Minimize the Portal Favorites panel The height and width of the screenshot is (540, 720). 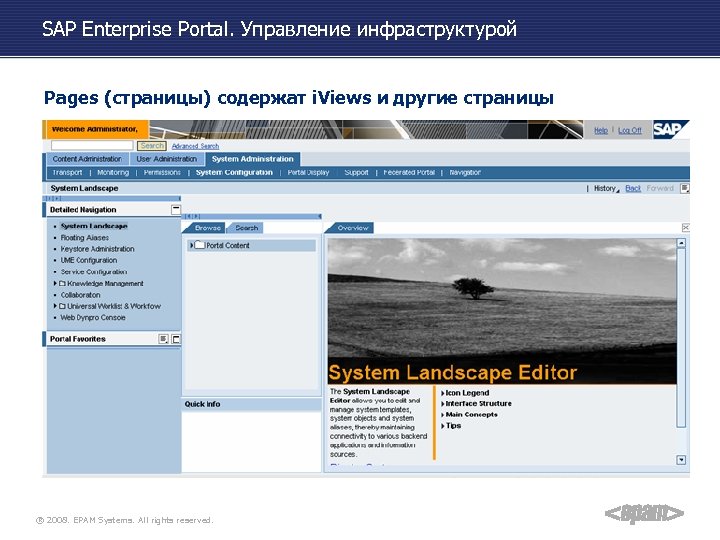pyautogui.click(x=176, y=339)
